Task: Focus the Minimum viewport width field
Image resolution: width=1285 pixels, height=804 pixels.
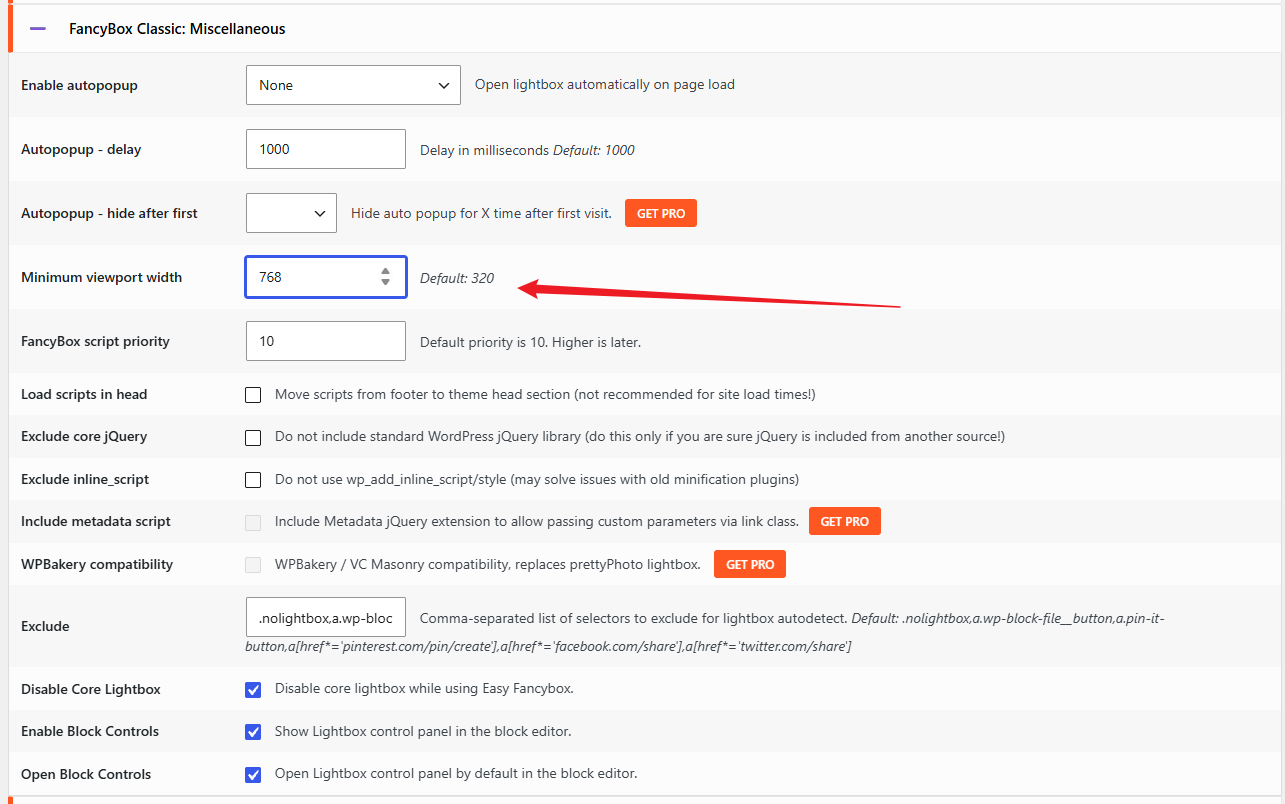Action: 326,277
